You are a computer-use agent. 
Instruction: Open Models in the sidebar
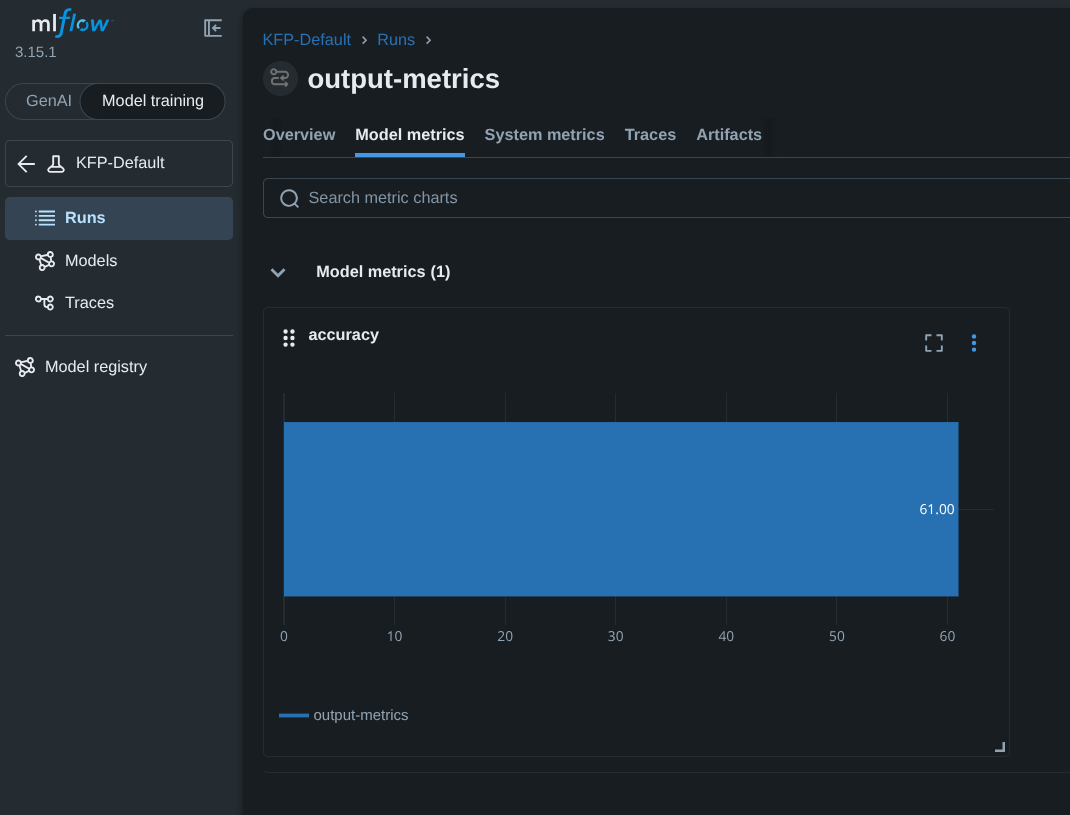tap(119, 261)
